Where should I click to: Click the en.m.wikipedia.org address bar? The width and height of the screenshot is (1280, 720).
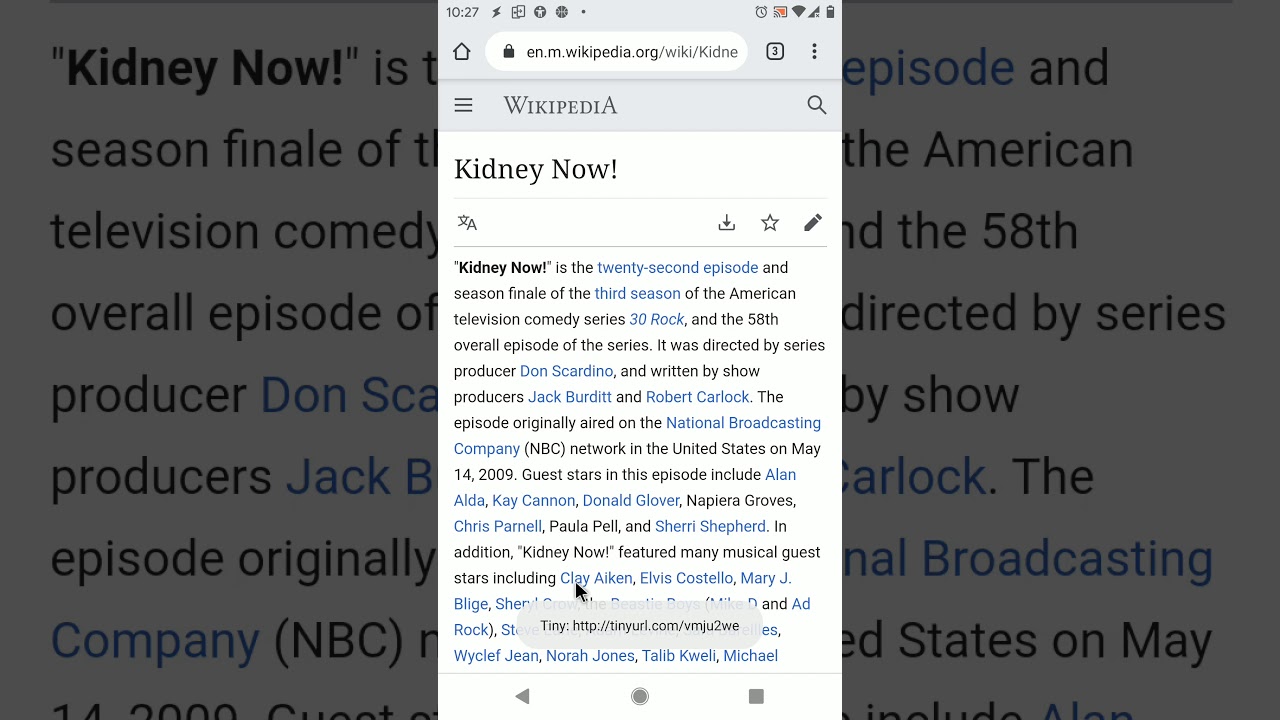616,52
